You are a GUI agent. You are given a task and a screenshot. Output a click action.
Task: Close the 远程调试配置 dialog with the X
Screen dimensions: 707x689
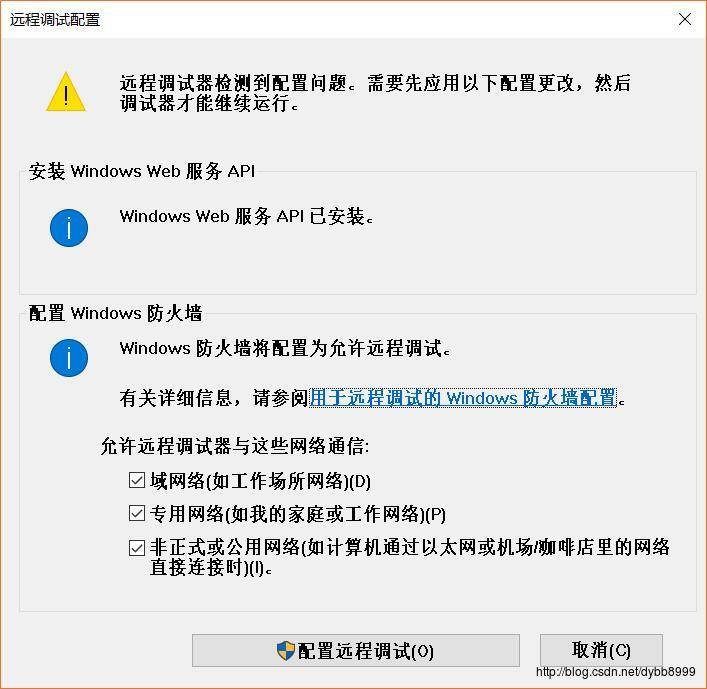pyautogui.click(x=684, y=19)
